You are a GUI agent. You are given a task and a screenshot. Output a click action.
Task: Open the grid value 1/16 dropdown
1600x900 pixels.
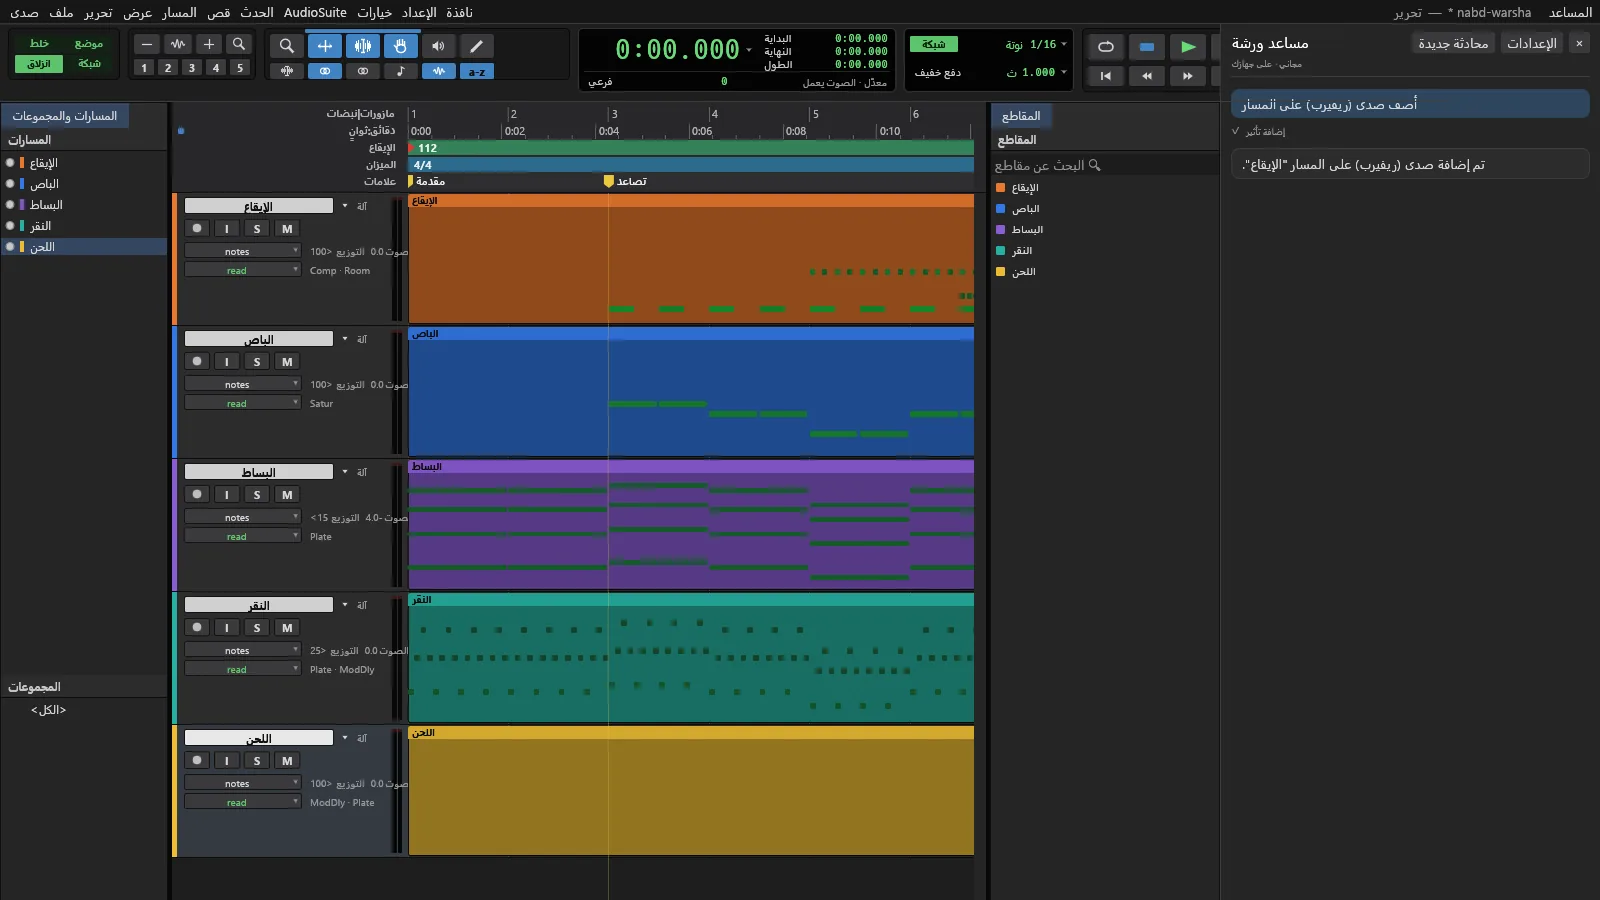click(1064, 44)
